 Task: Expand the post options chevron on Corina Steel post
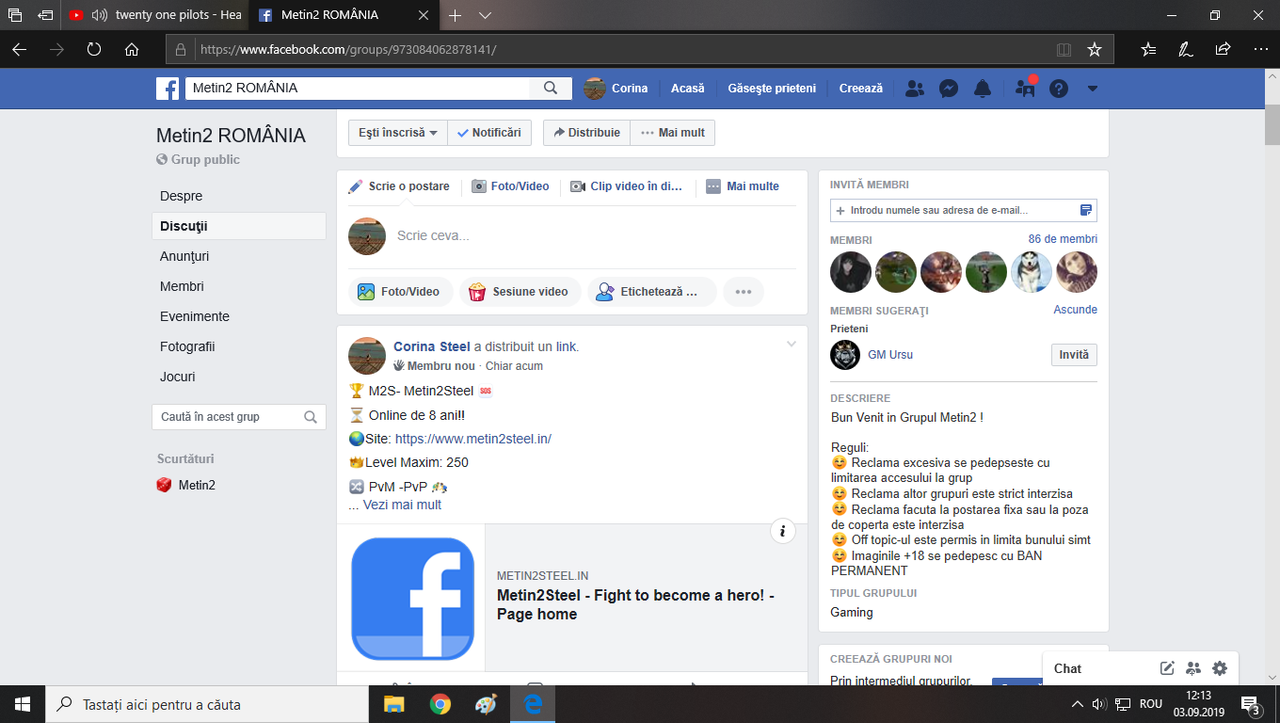pos(791,344)
